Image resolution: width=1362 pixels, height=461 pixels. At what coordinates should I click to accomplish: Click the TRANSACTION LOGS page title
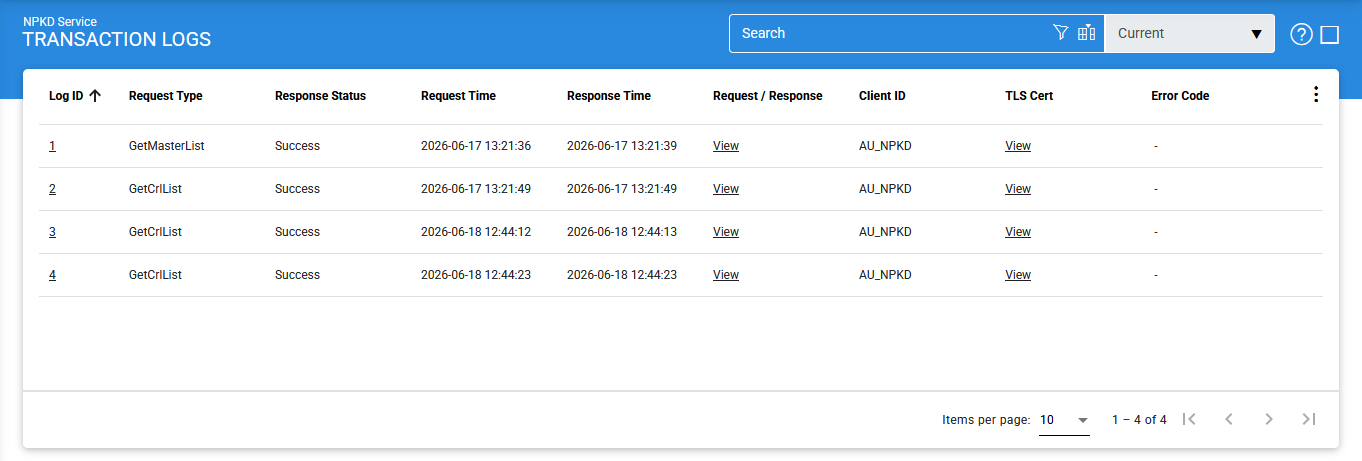point(117,40)
